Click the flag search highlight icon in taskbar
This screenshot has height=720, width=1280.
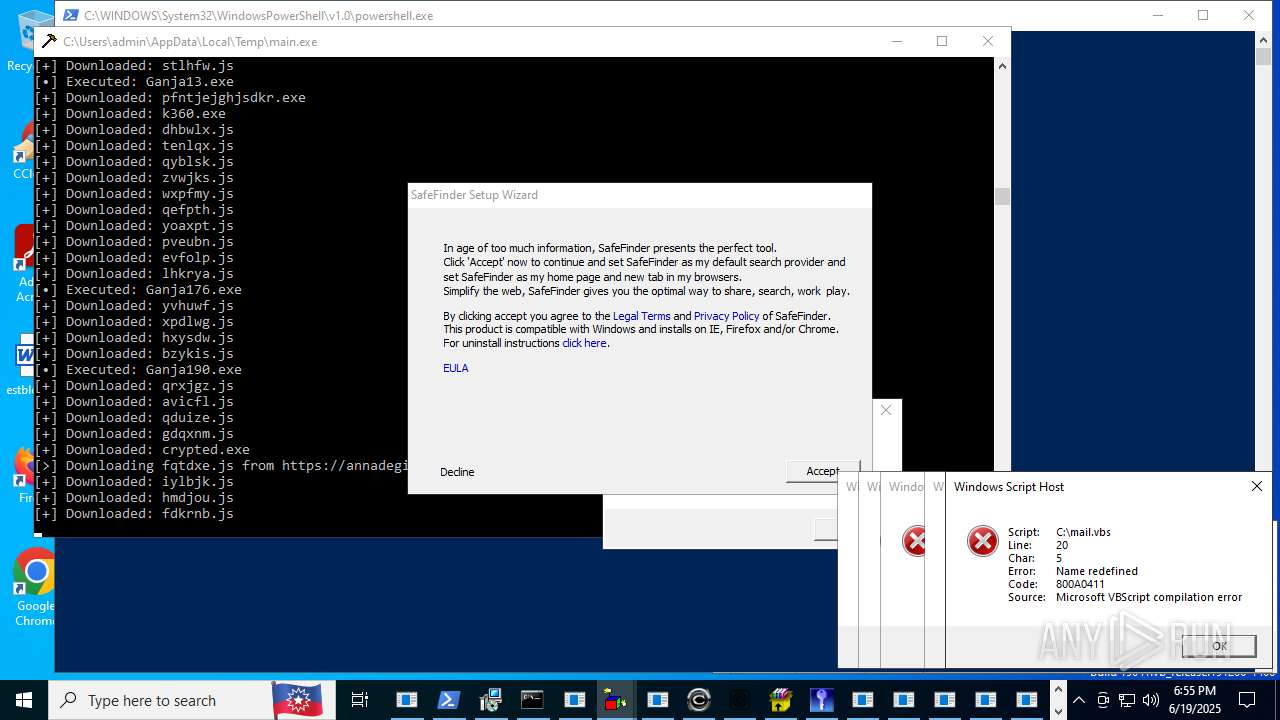(297, 700)
